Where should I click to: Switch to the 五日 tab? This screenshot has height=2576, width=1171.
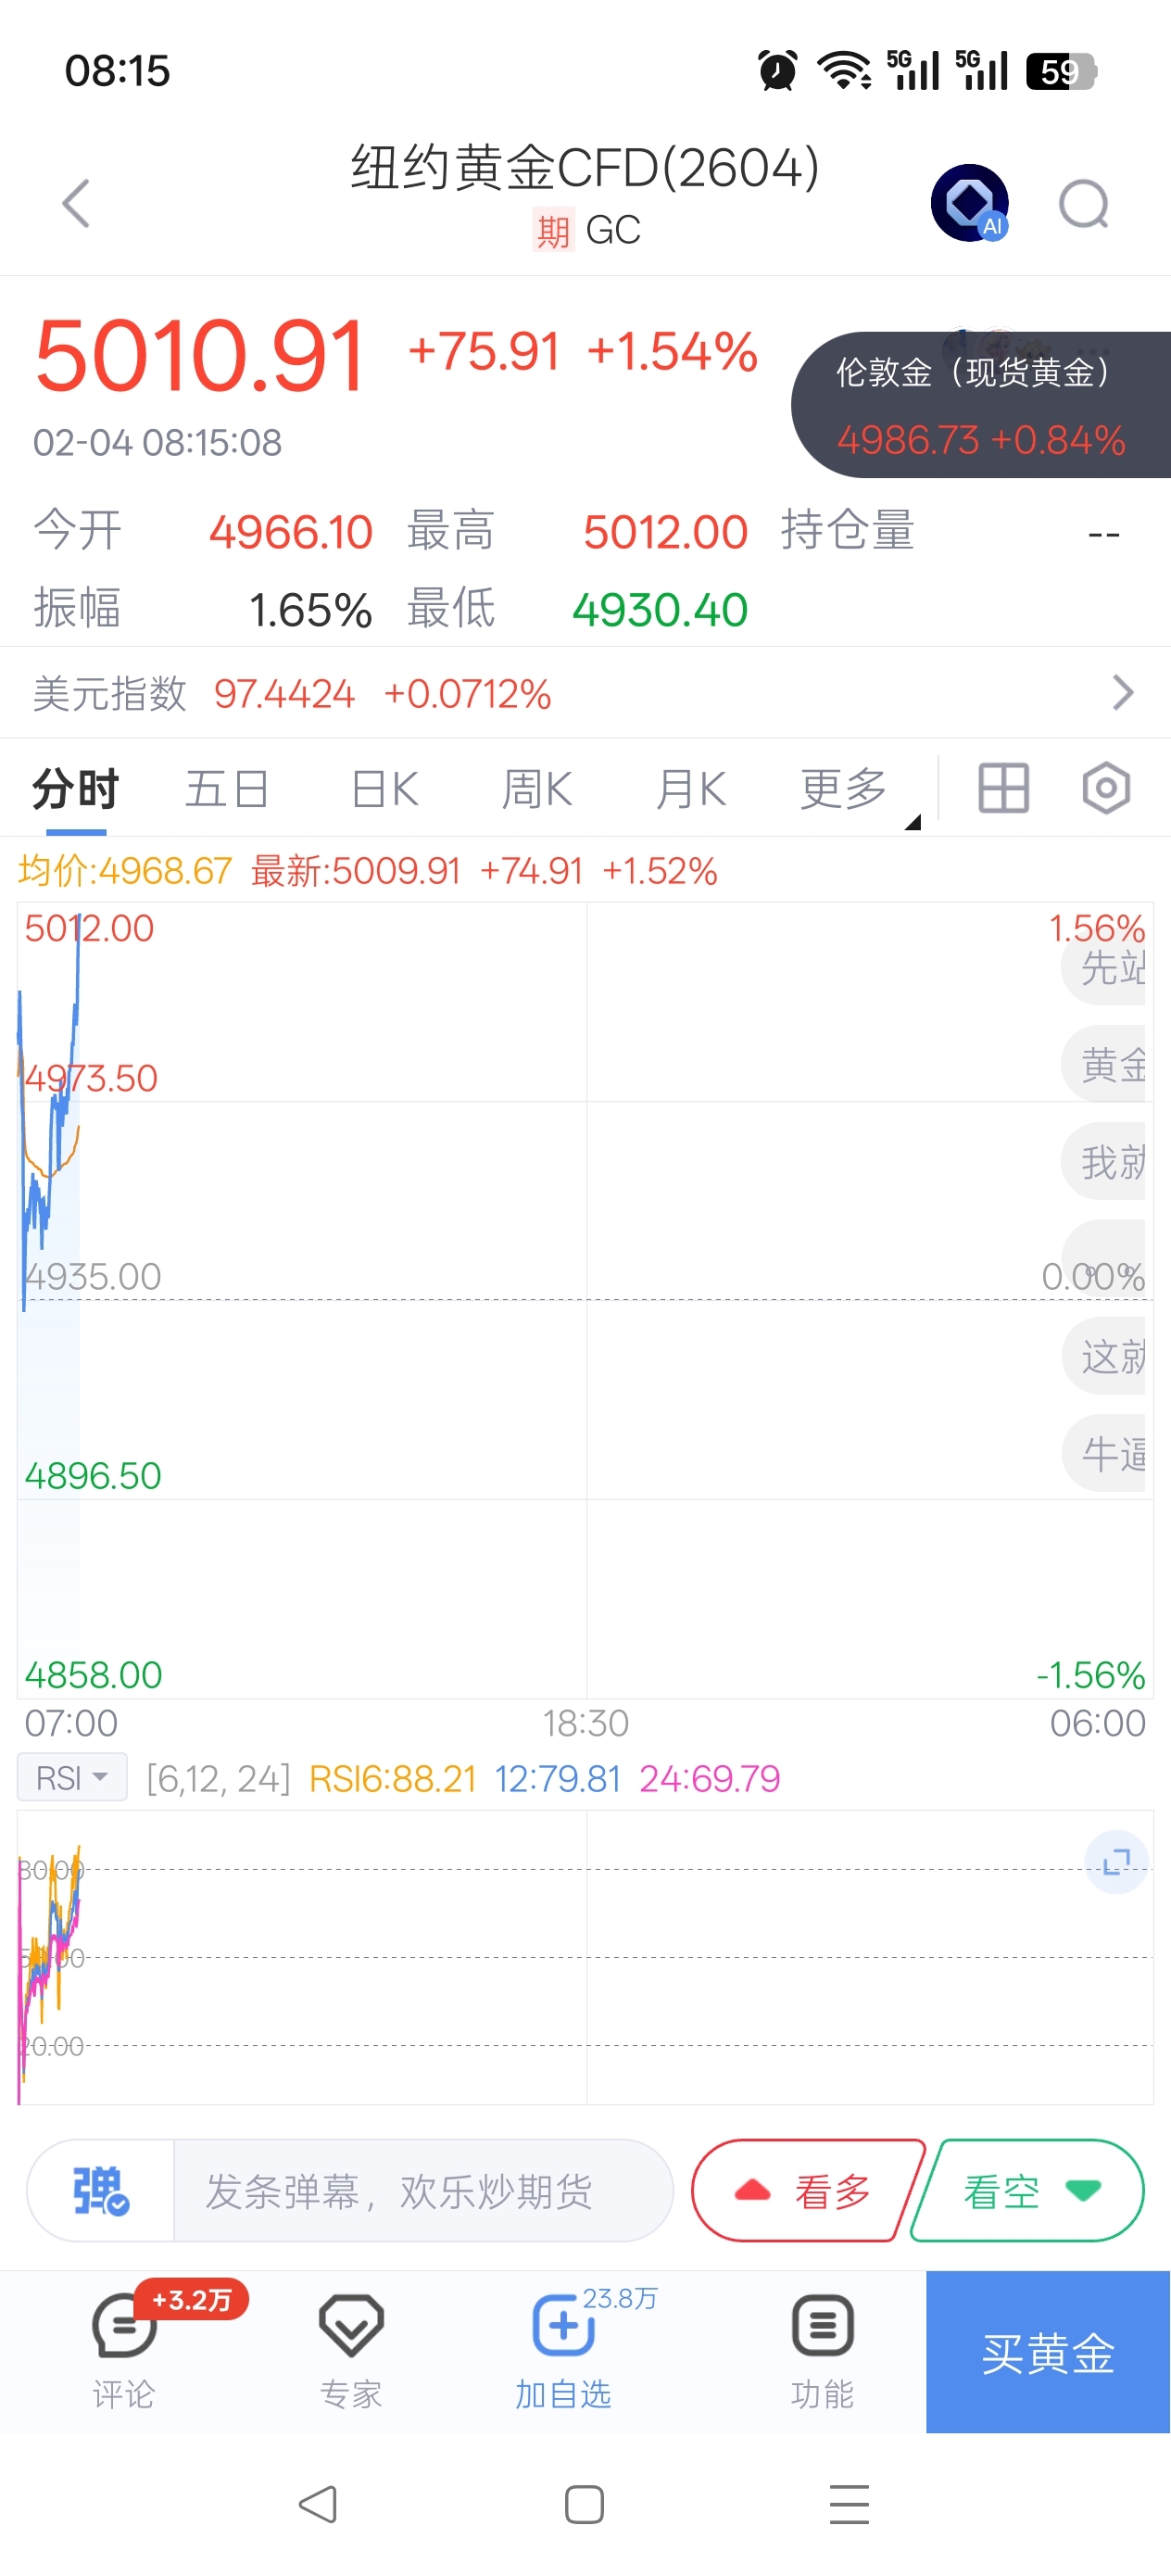pos(227,789)
